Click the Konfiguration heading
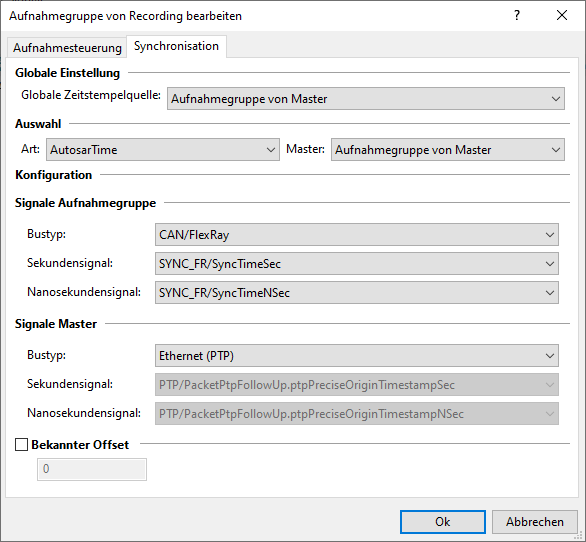Screen dimensions: 586x542 point(53,175)
